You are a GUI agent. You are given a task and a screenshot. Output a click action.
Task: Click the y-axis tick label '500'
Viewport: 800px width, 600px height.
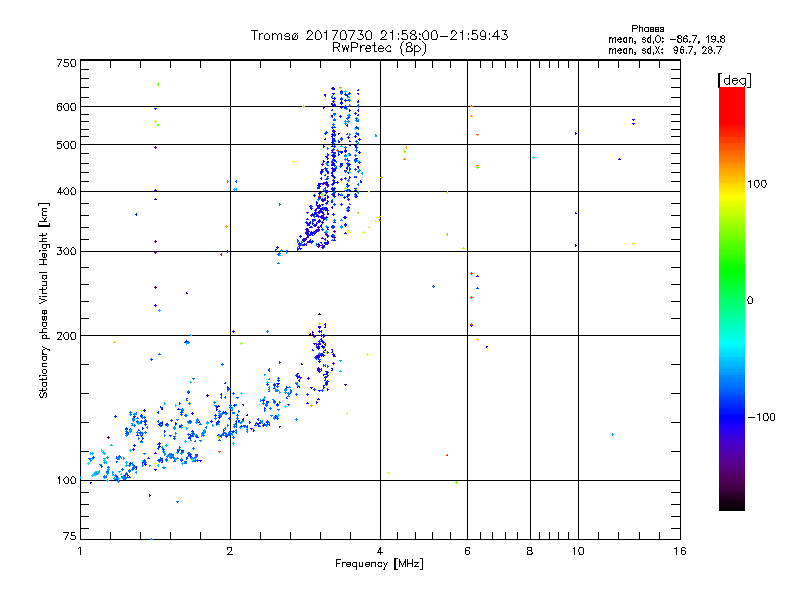click(66, 145)
